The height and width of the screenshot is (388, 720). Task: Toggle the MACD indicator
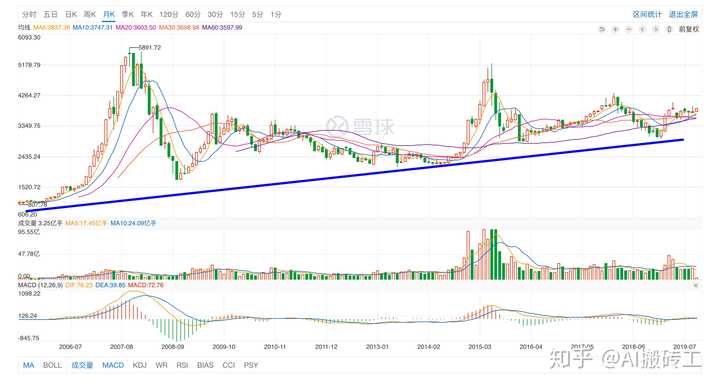(113, 365)
